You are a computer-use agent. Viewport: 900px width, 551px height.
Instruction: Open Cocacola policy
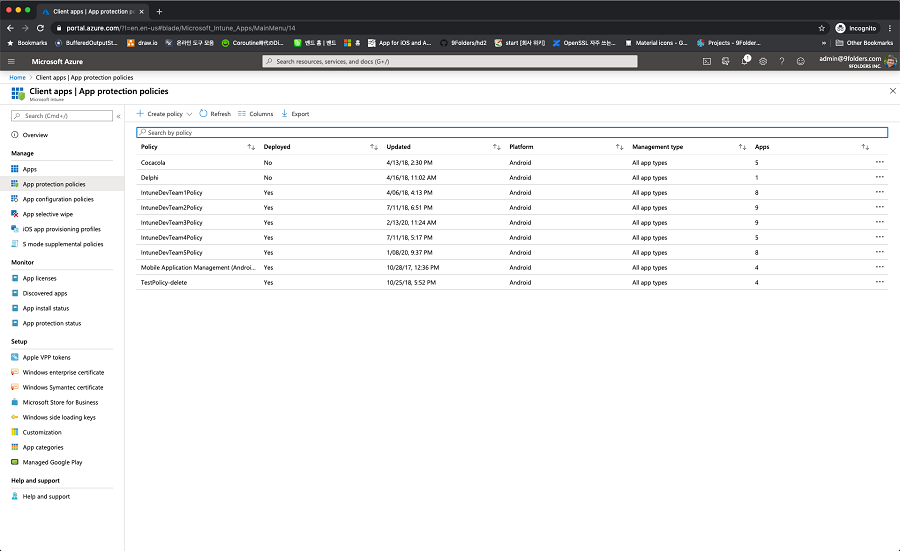pyautogui.click(x=153, y=163)
